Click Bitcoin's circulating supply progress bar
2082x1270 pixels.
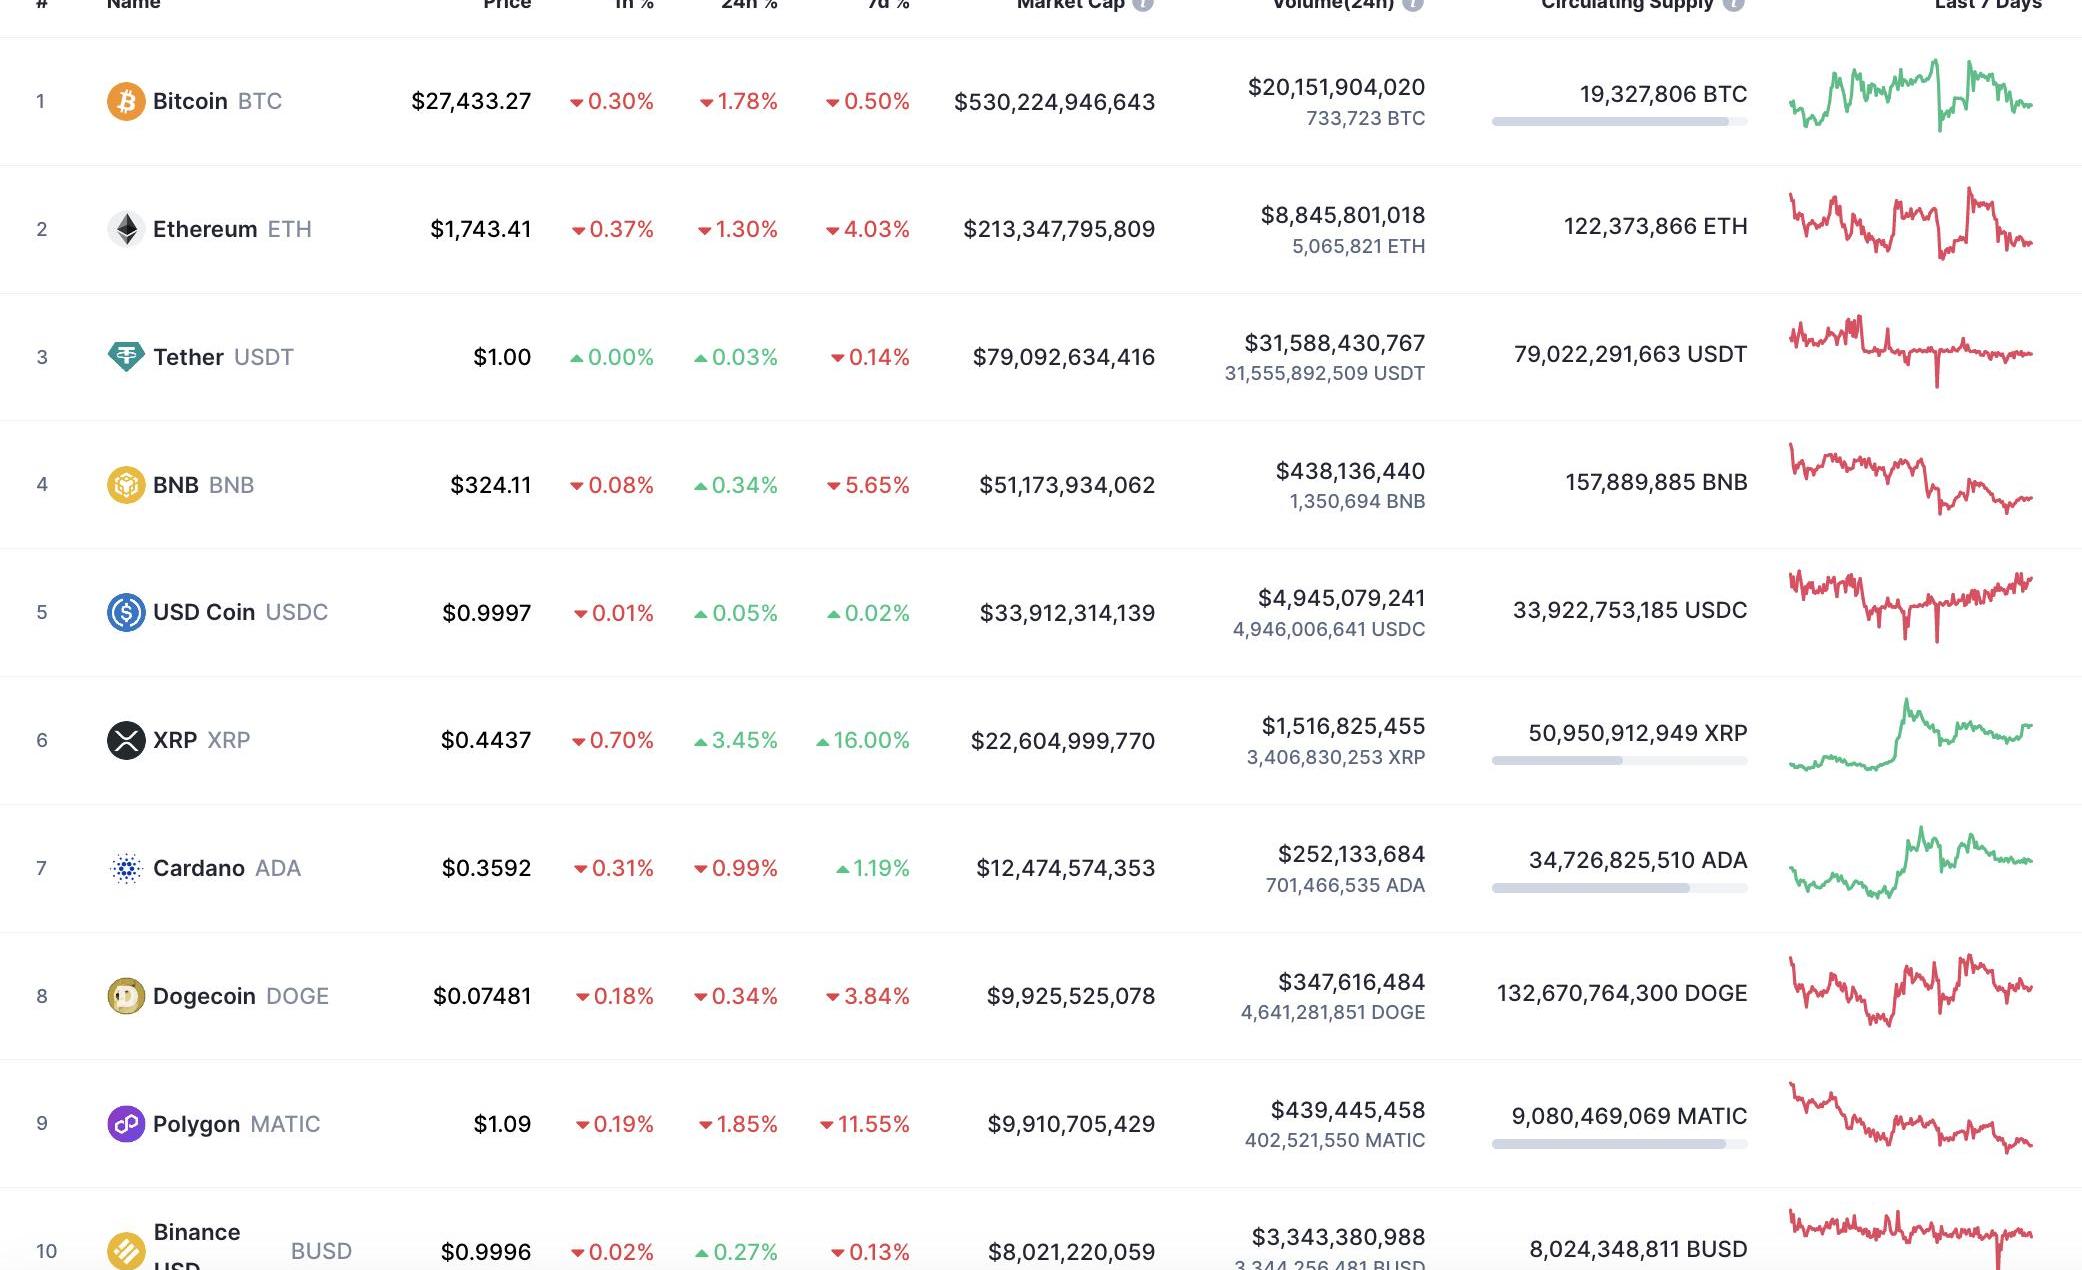[x=1619, y=122]
